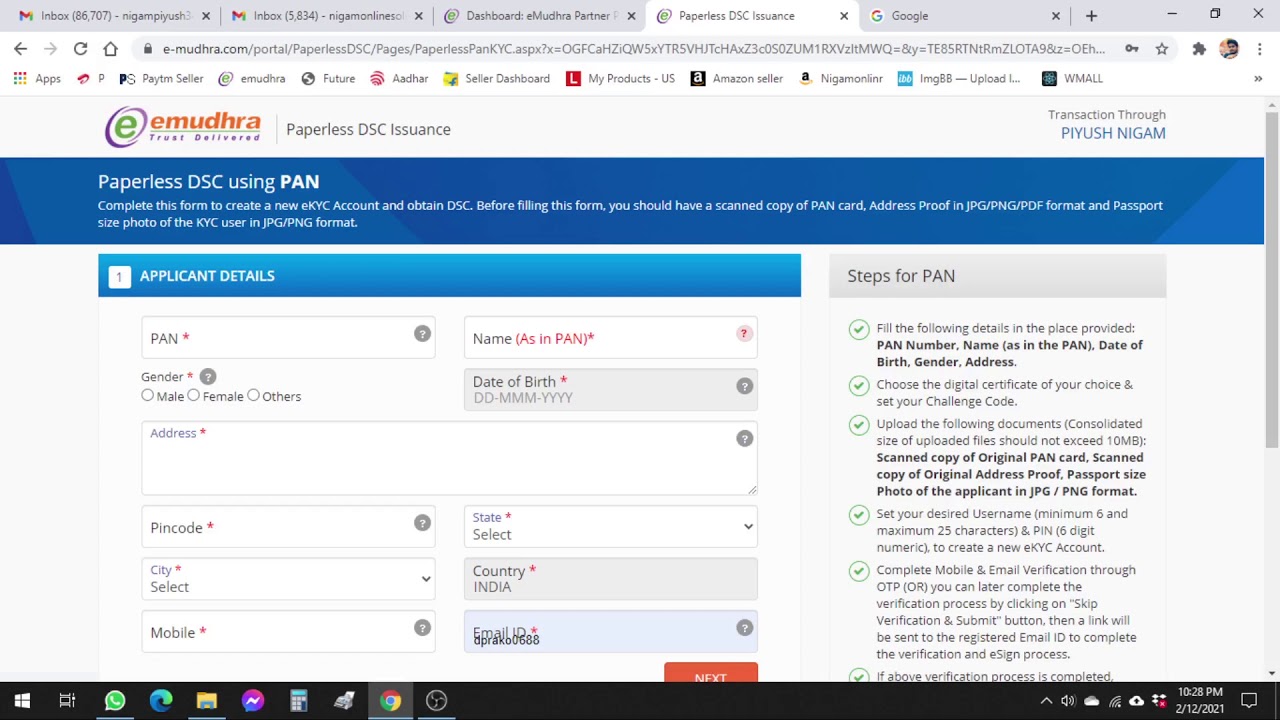This screenshot has width=1280, height=720.
Task: Click the browser address bar URL
Action: coord(633,48)
